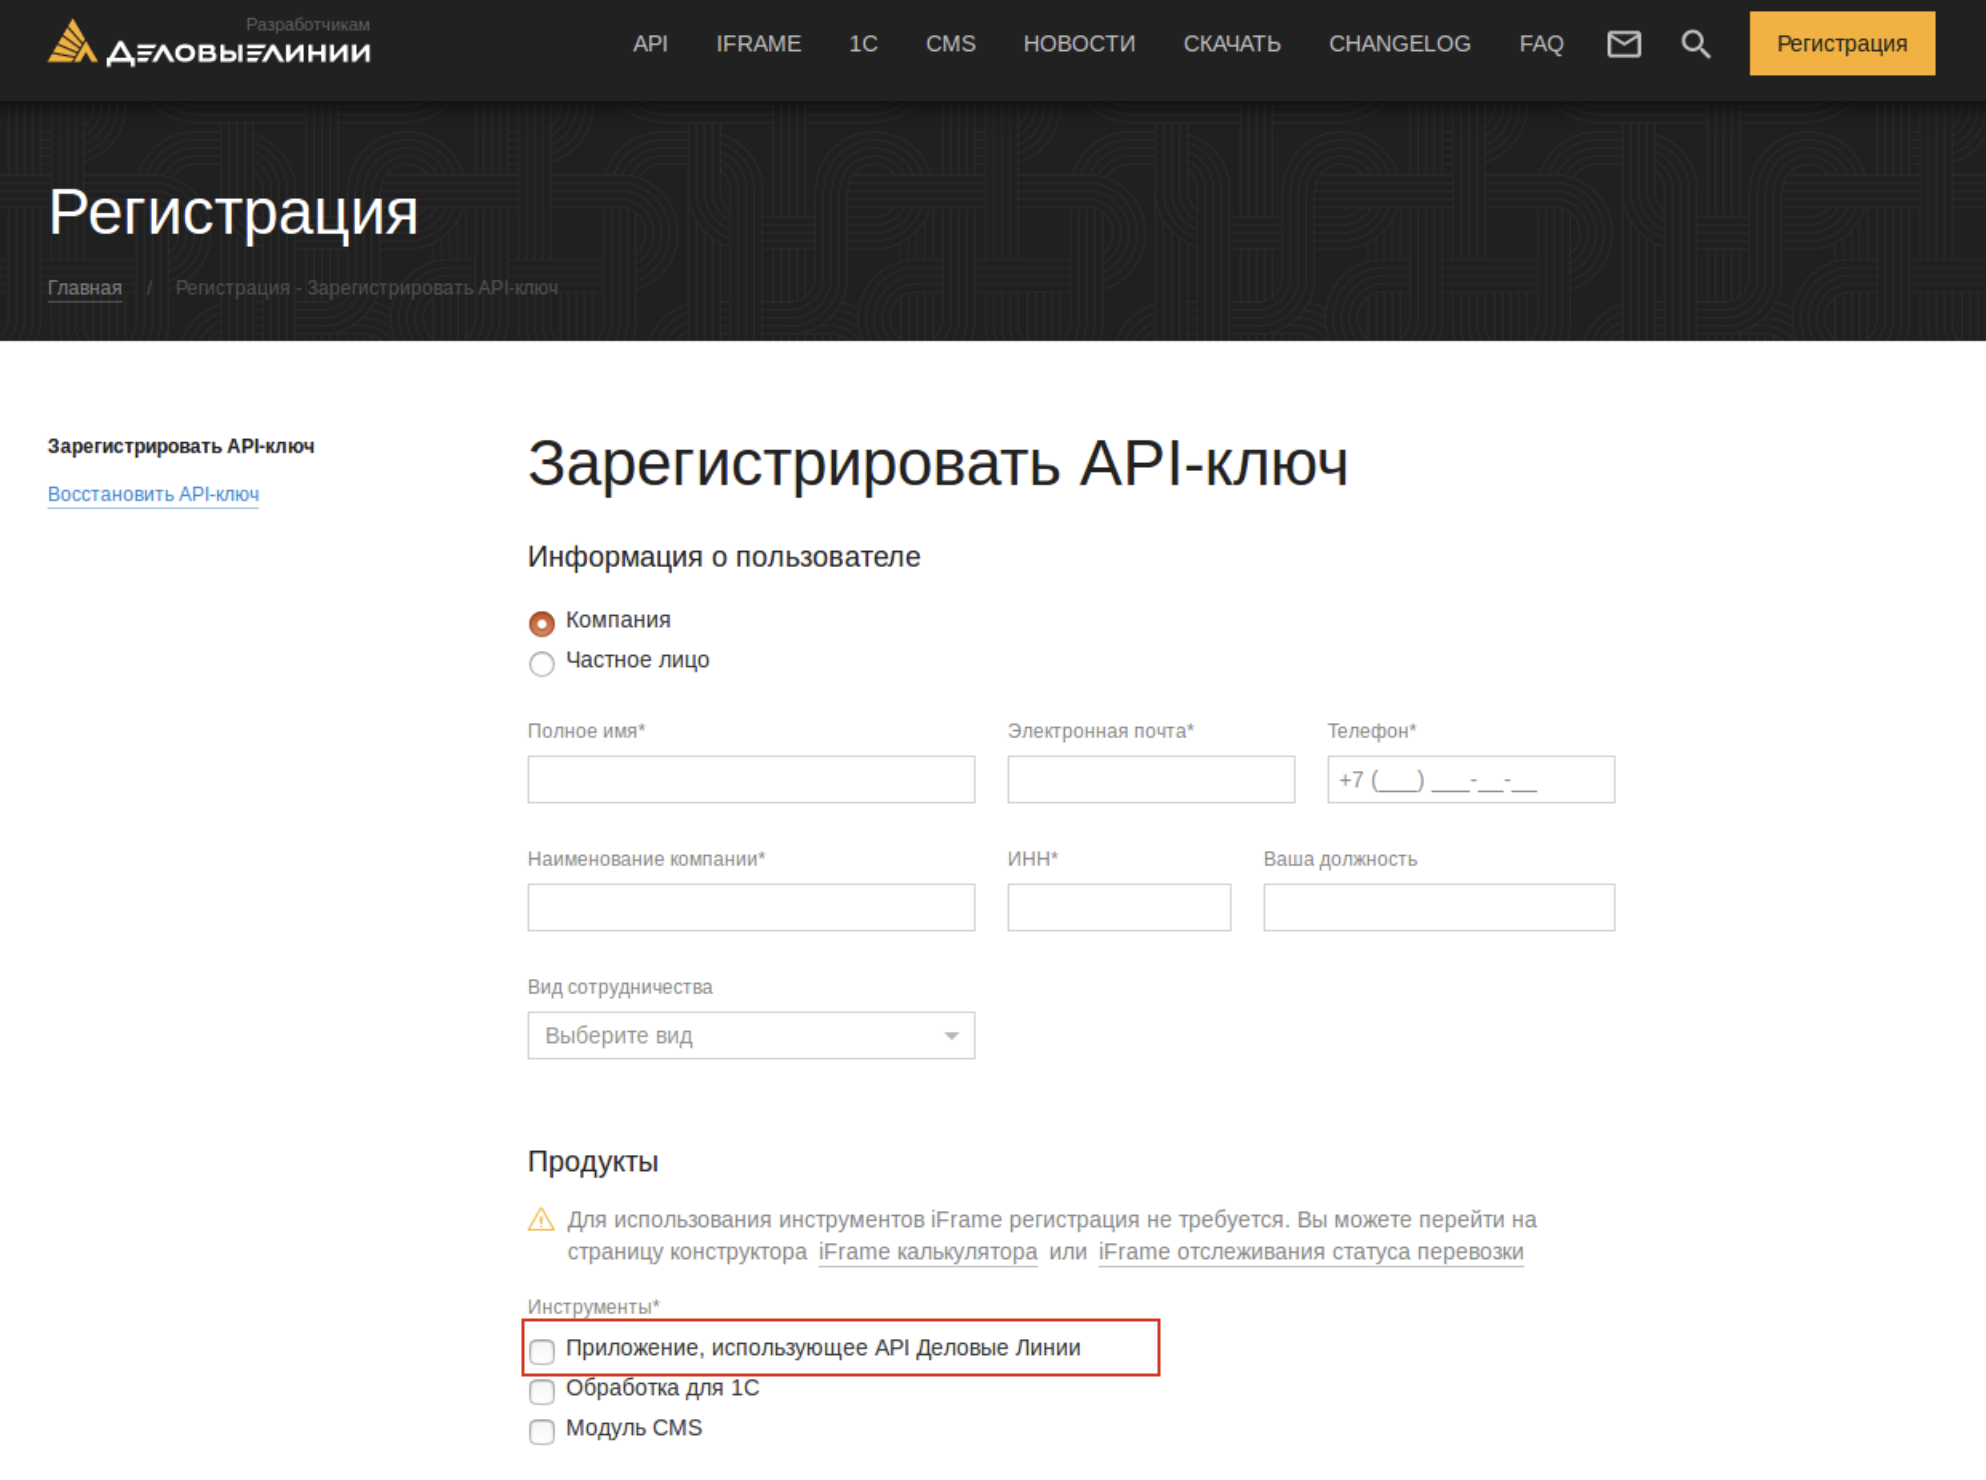Image resolution: width=1986 pixels, height=1480 pixels.
Task: Open the СКАЧАТЬ navigation item
Action: point(1231,44)
